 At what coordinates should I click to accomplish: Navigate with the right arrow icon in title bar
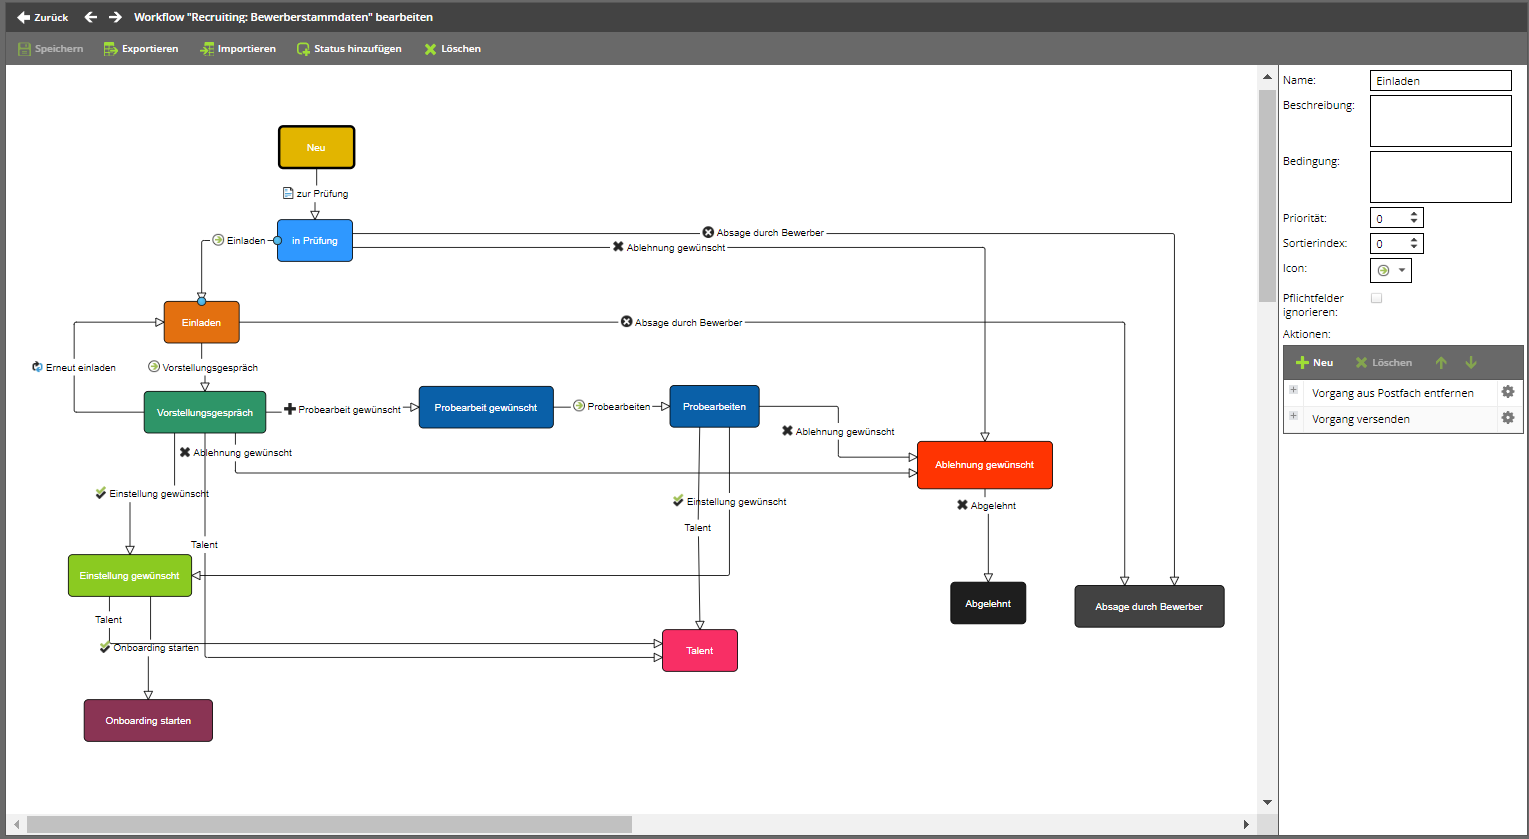coord(115,17)
